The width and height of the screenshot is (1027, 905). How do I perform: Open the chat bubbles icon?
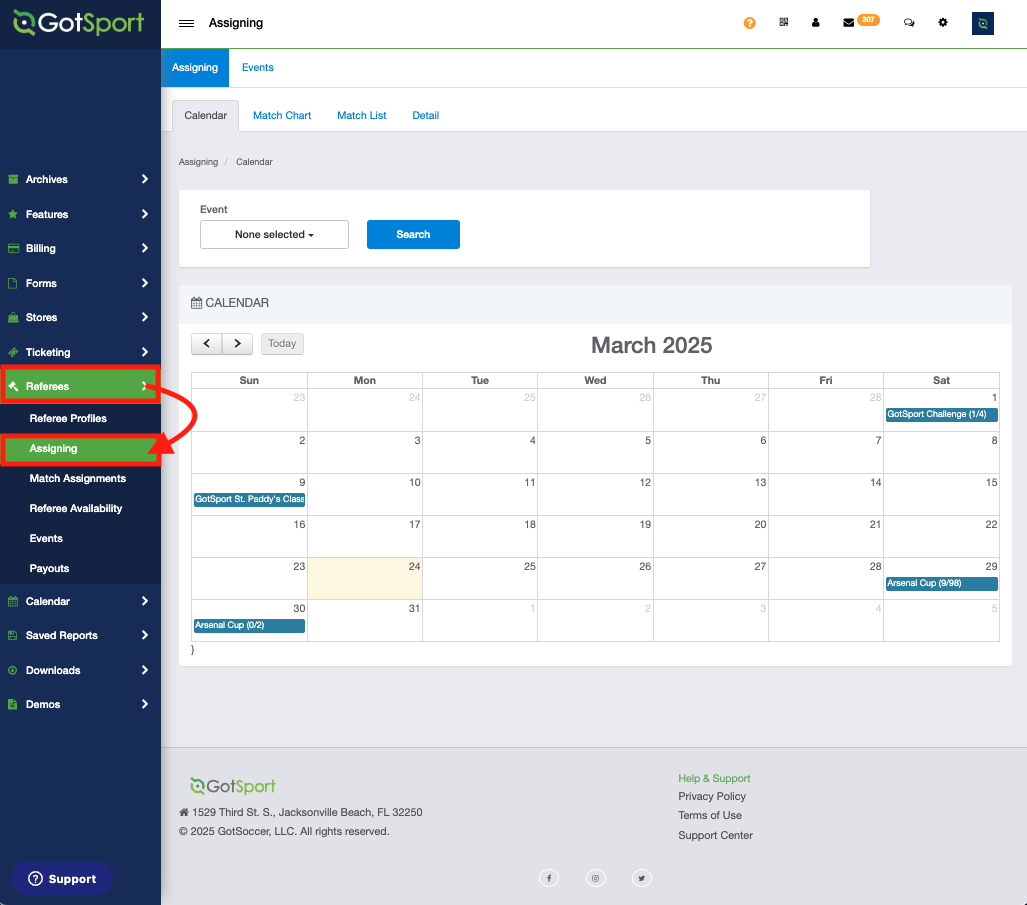tap(909, 22)
